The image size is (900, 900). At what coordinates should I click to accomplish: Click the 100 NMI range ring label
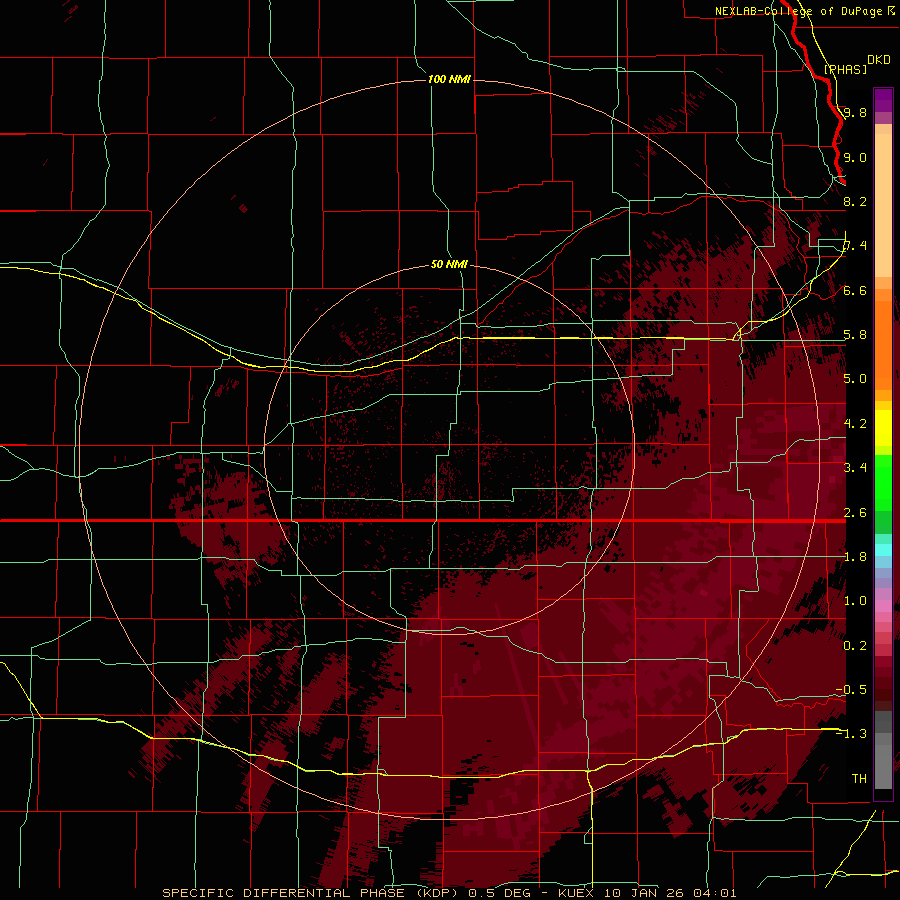coord(449,79)
